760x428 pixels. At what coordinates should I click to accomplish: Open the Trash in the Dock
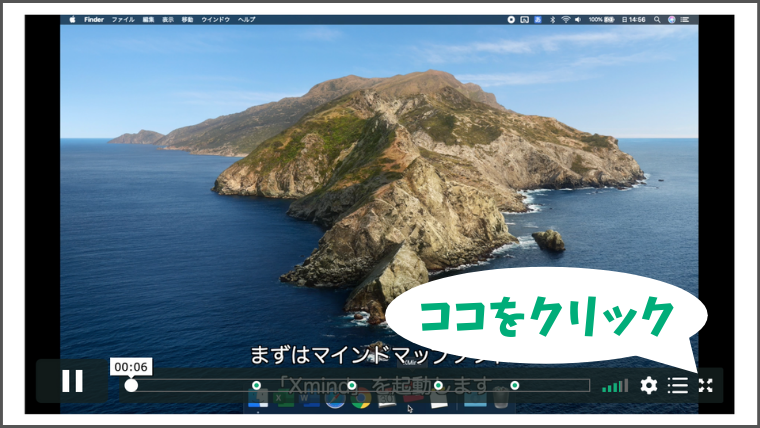[x=502, y=398]
